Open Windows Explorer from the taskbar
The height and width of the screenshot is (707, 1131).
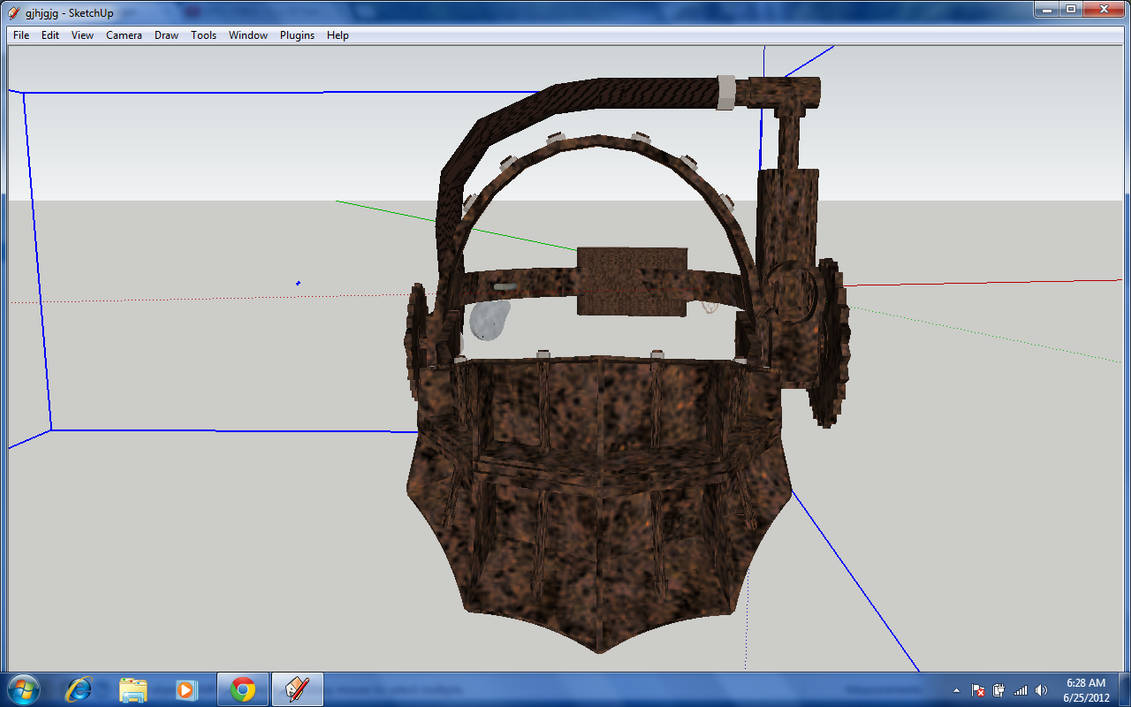tap(132, 689)
